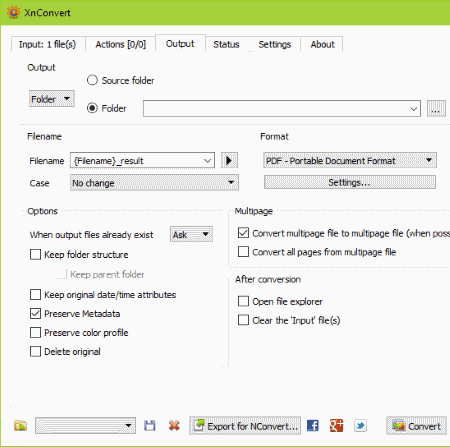Switch to the Actions [0/0] tab
The image size is (450, 447).
tap(121, 44)
